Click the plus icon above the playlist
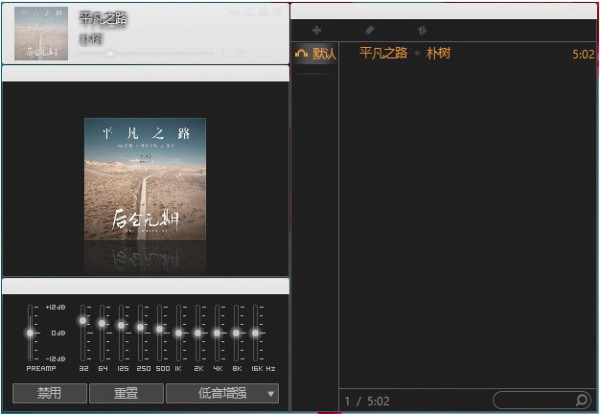The height and width of the screenshot is (414, 600). 317,31
